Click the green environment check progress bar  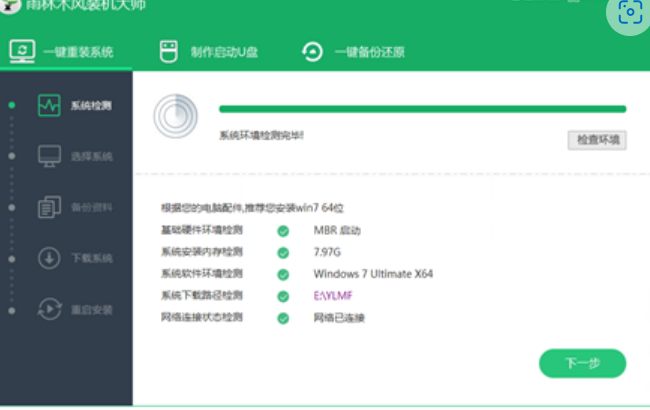coord(422,109)
